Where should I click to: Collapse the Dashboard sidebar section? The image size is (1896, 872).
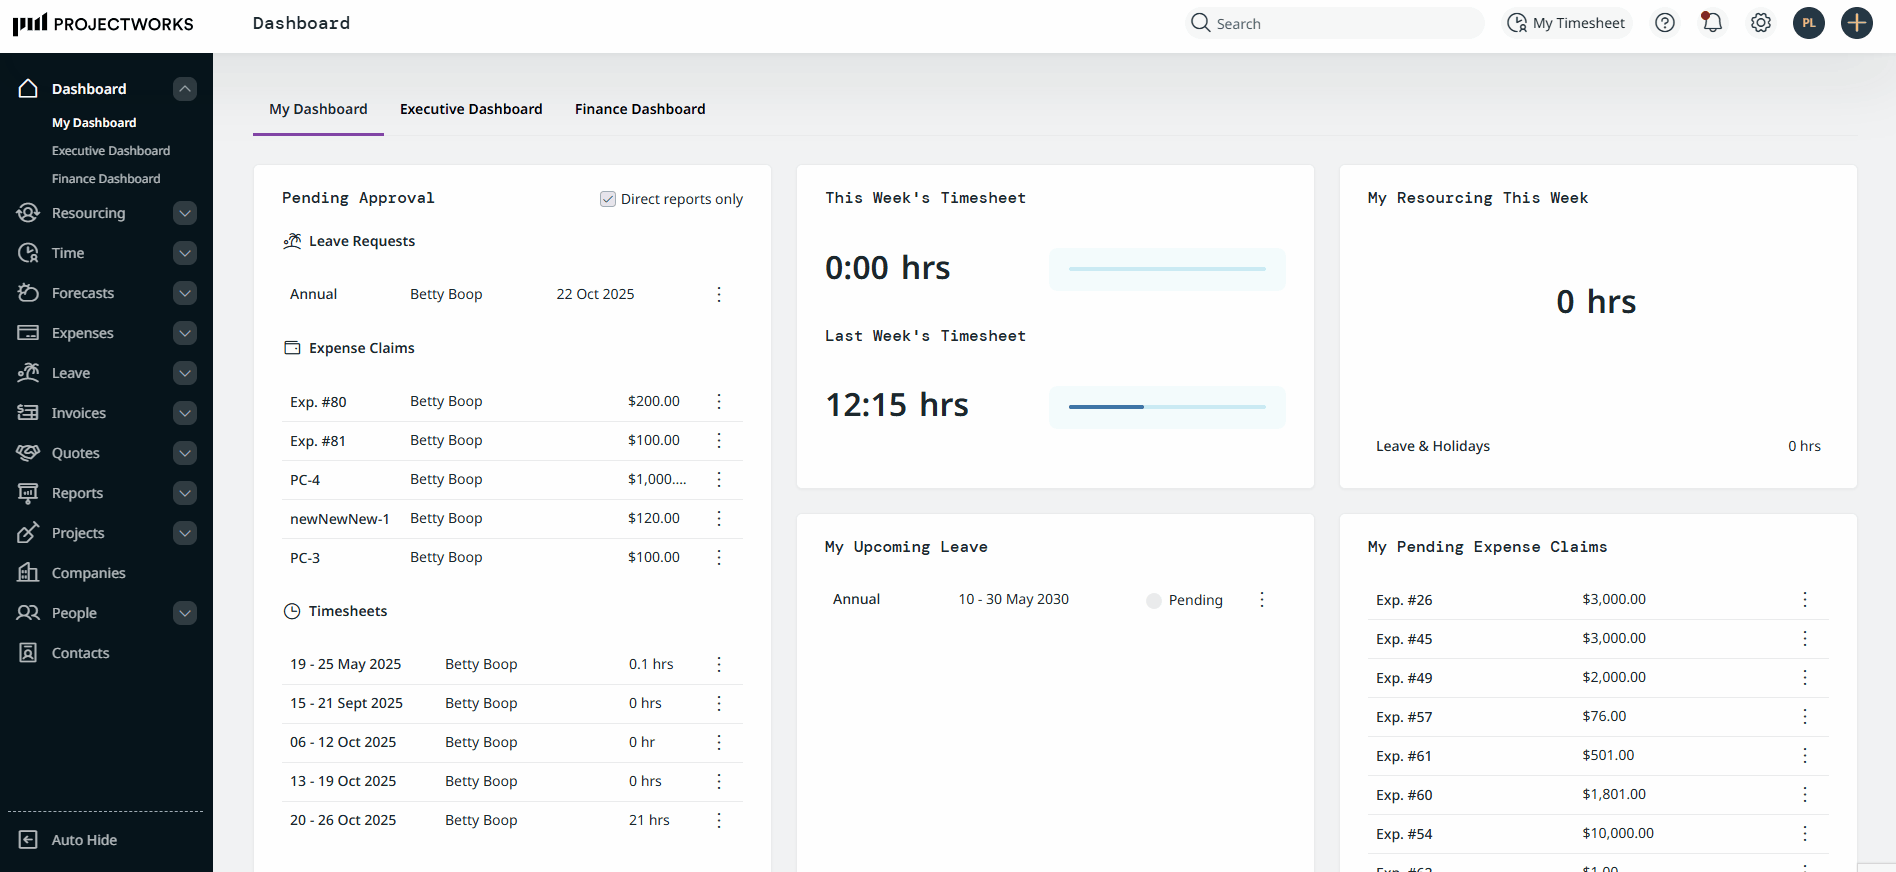pyautogui.click(x=185, y=89)
